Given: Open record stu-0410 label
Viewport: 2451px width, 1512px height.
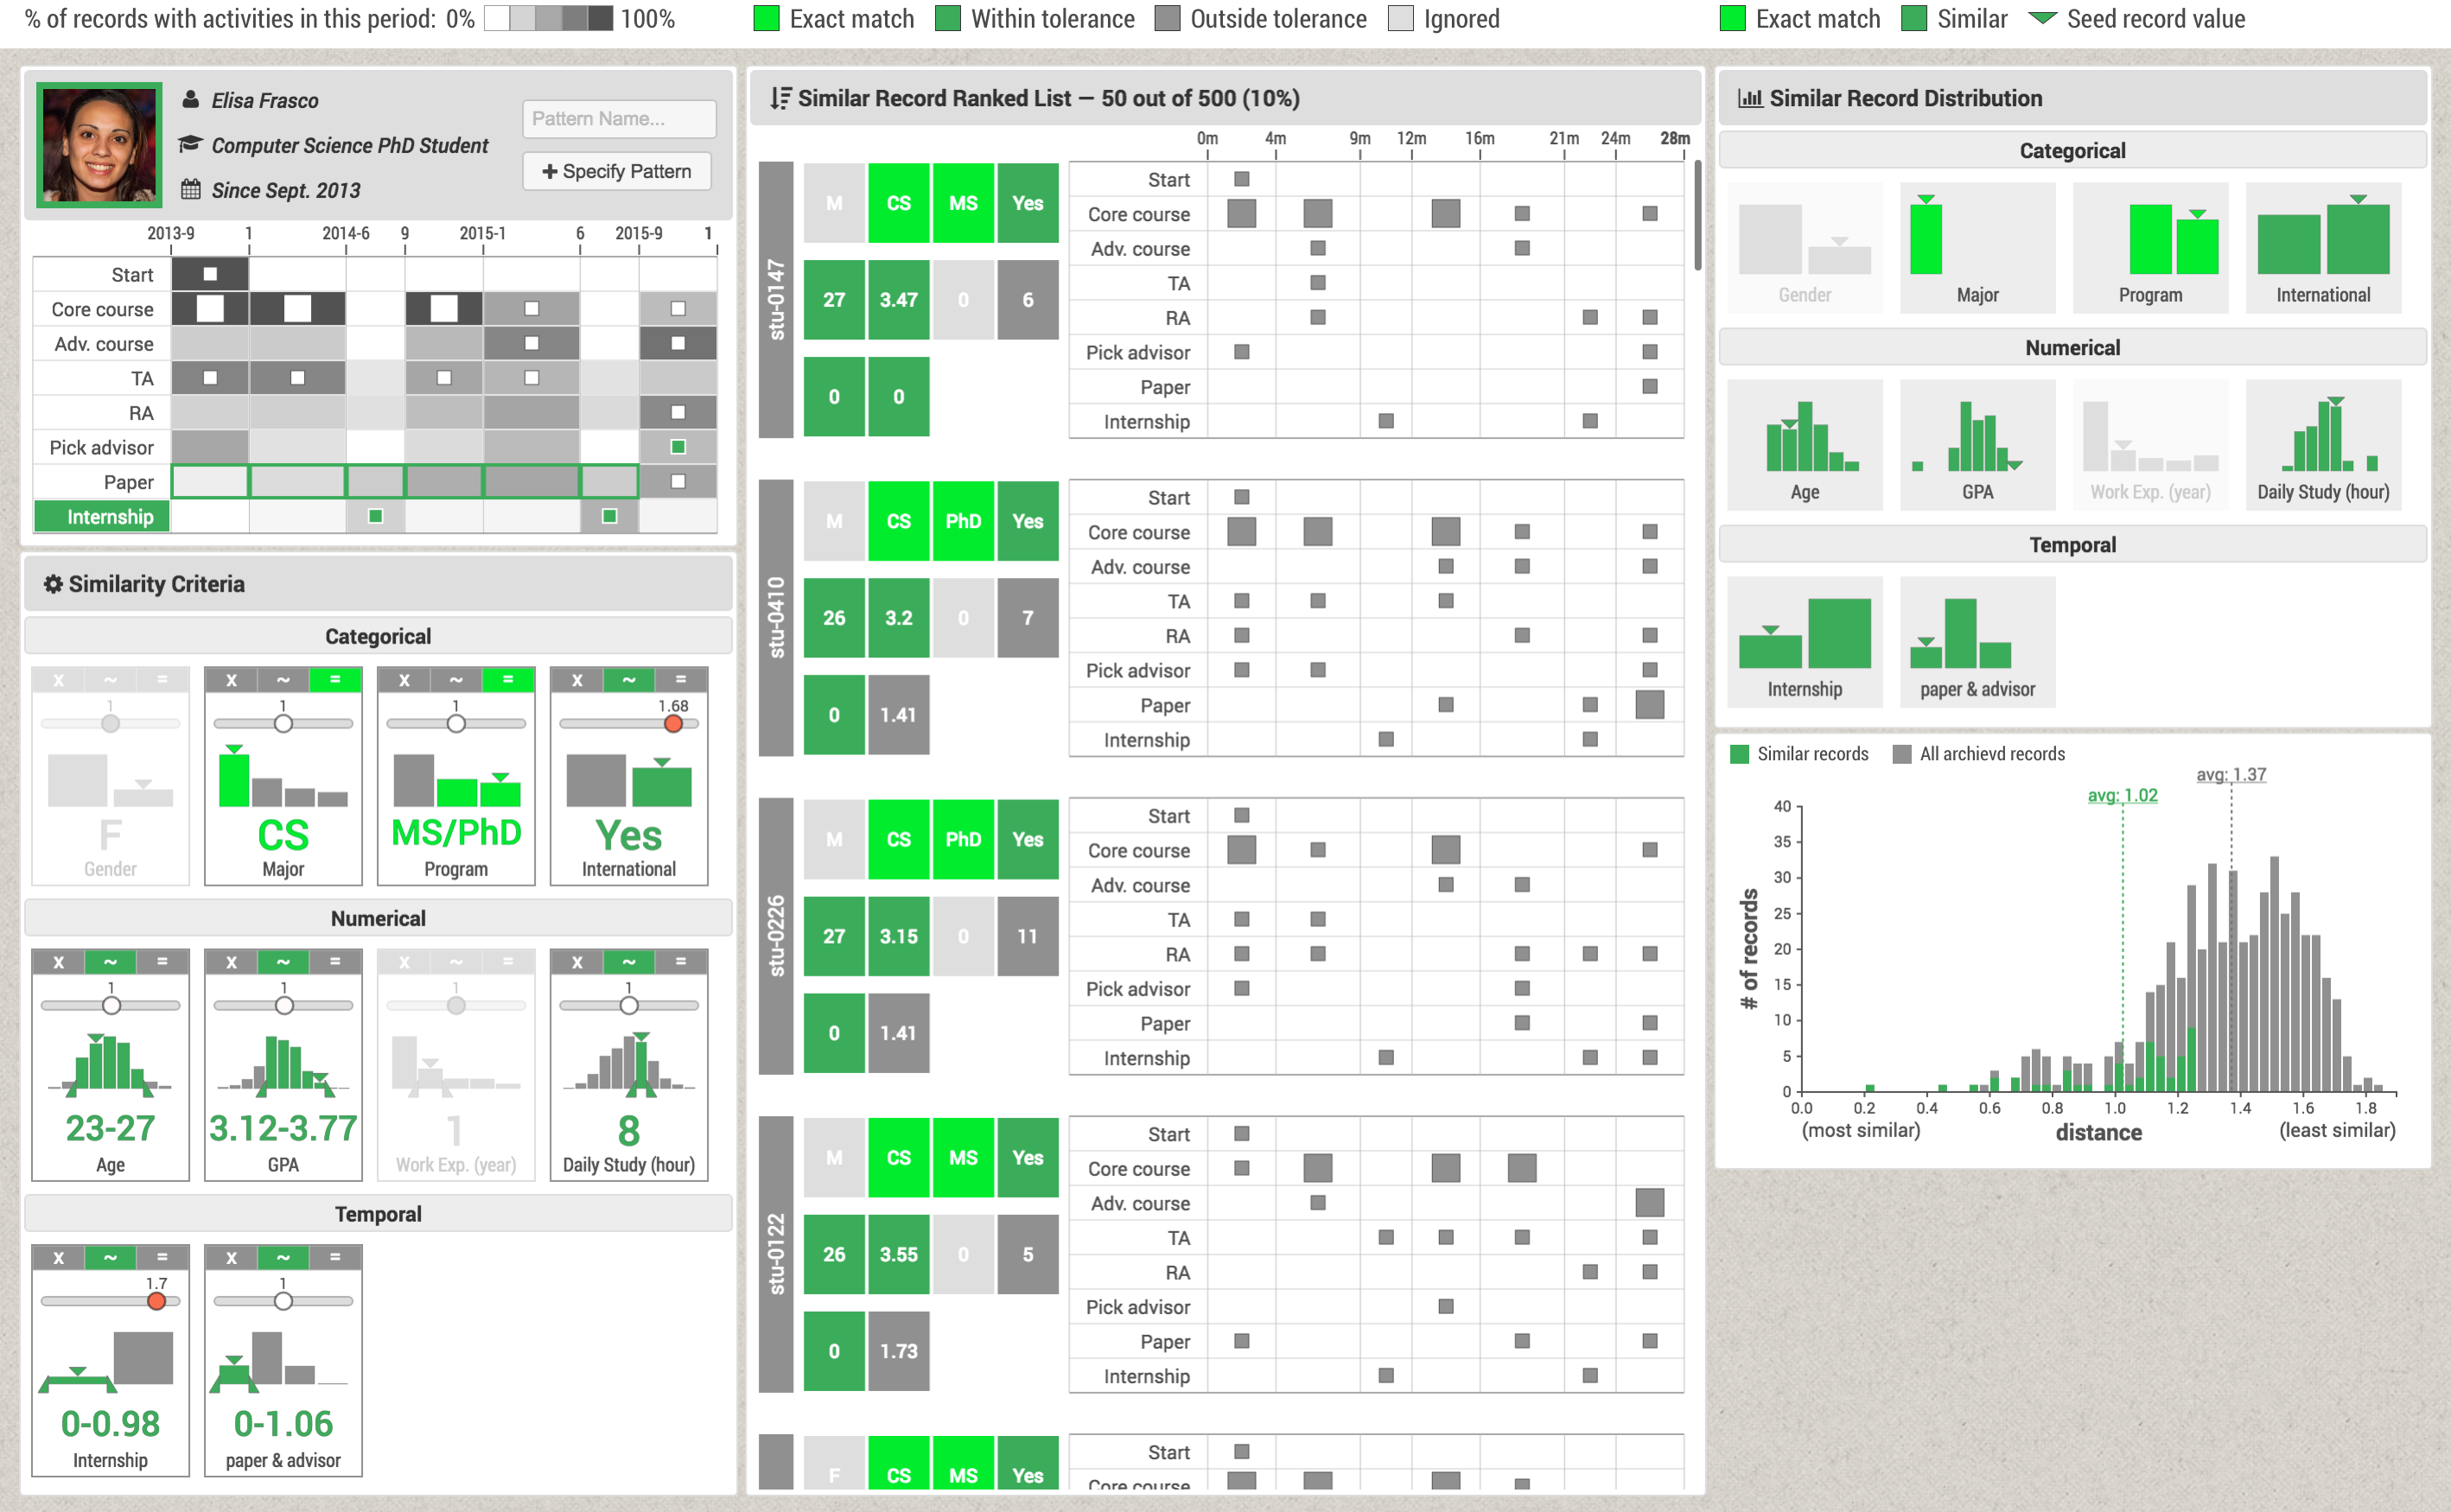Looking at the screenshot, I should pos(776,617).
